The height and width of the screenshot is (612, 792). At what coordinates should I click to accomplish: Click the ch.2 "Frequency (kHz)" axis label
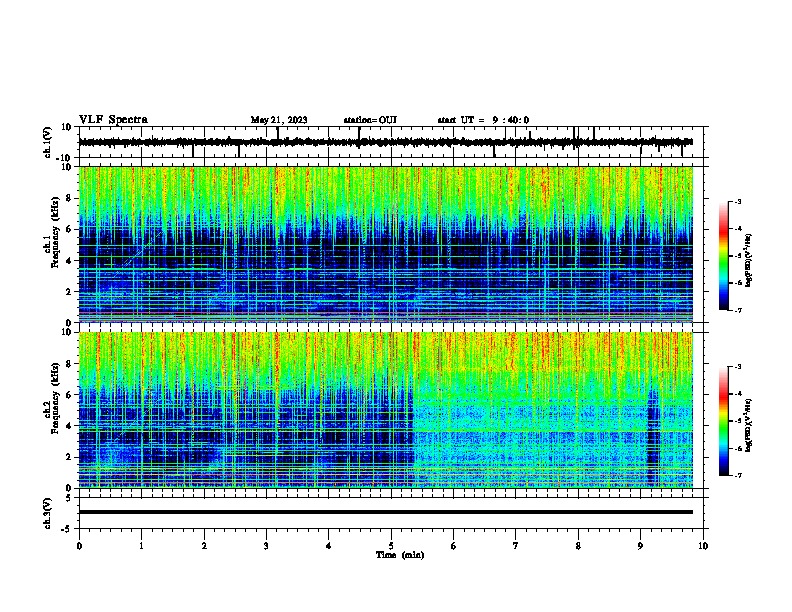pos(55,398)
